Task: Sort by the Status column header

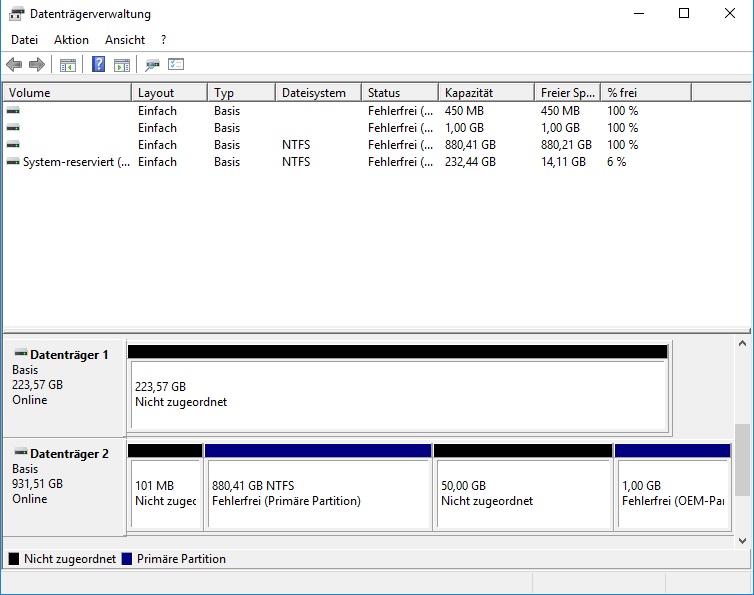Action: coord(400,92)
